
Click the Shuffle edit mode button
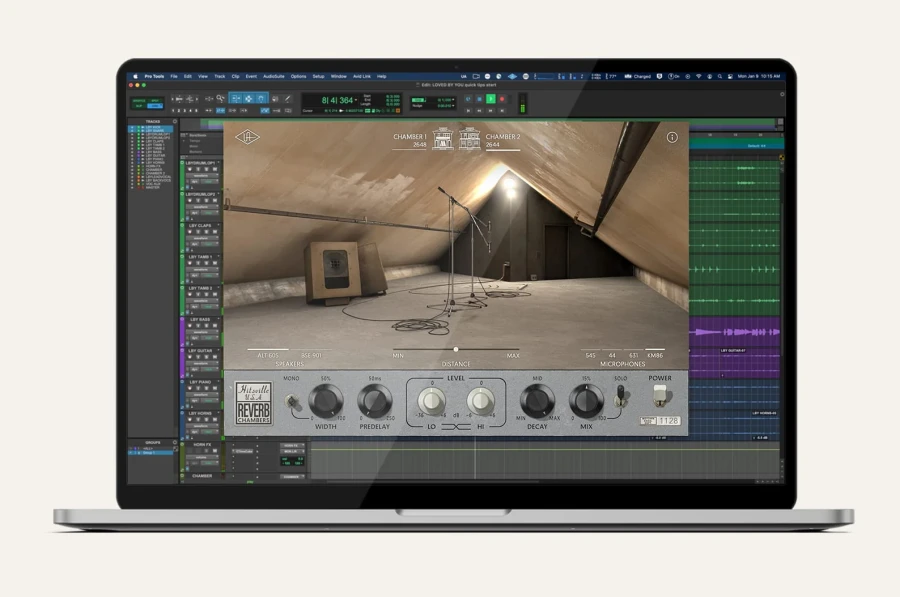(x=139, y=101)
